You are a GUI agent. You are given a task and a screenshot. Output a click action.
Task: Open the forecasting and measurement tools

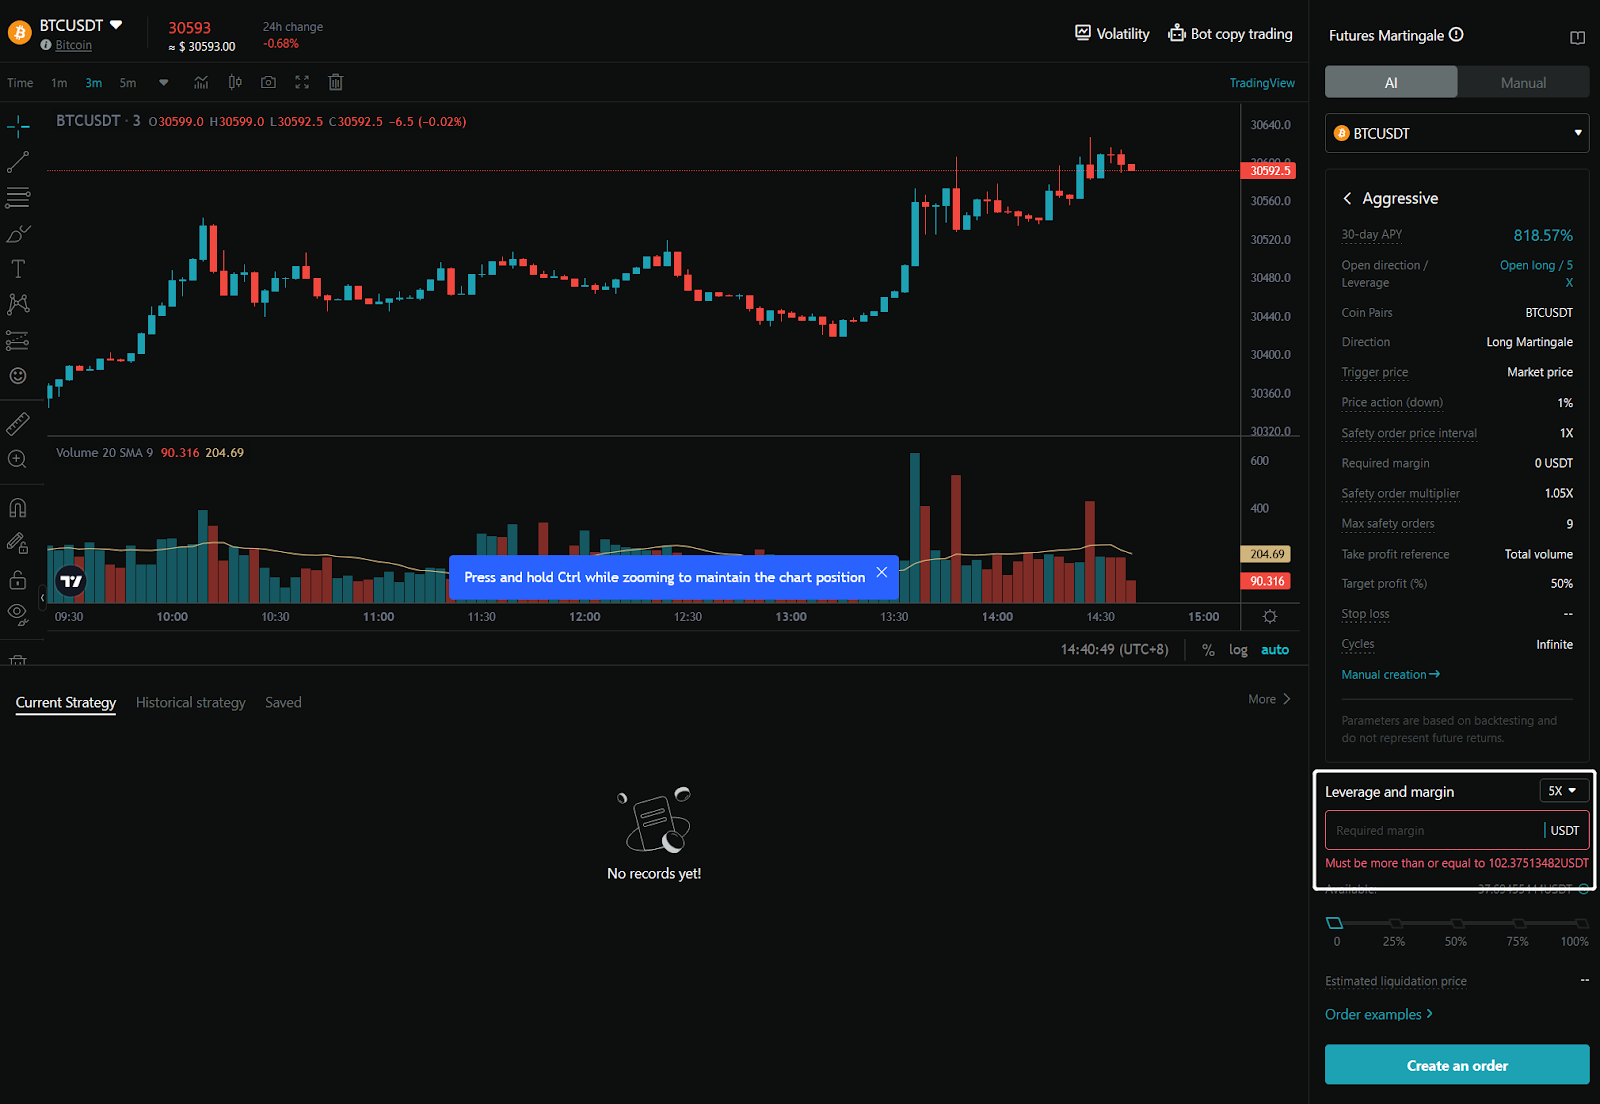18,340
